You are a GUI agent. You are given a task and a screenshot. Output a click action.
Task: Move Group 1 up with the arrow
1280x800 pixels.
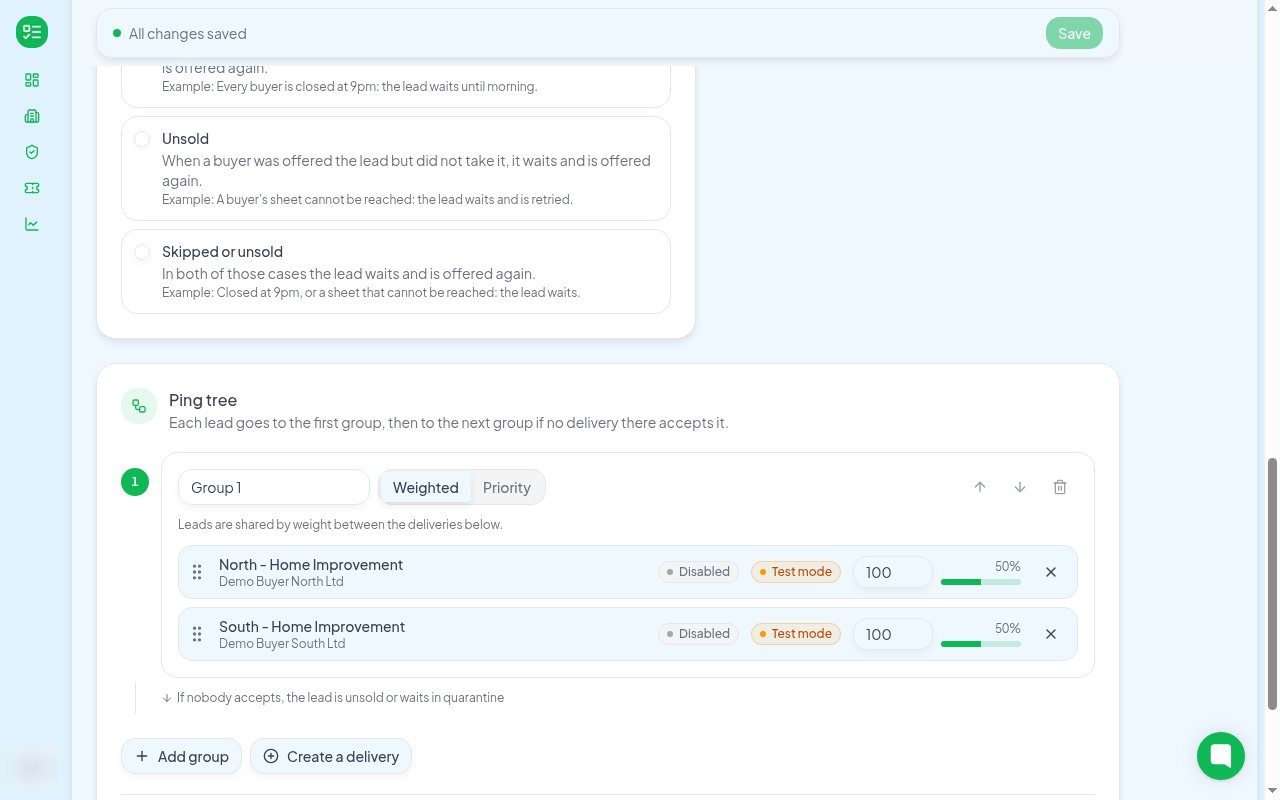[x=980, y=487]
